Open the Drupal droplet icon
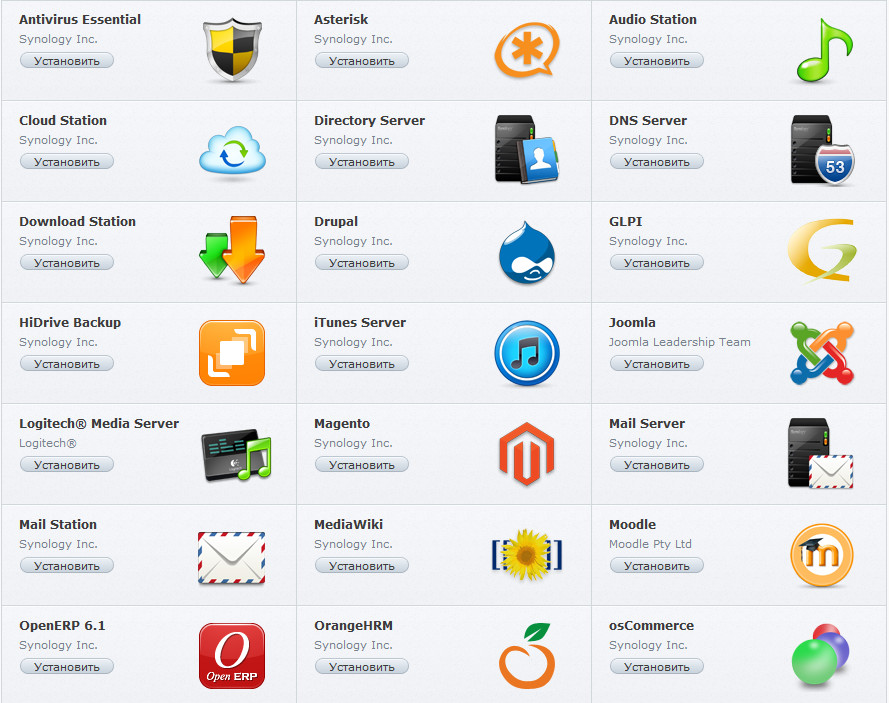Viewport: 889px width, 703px height. 527,252
